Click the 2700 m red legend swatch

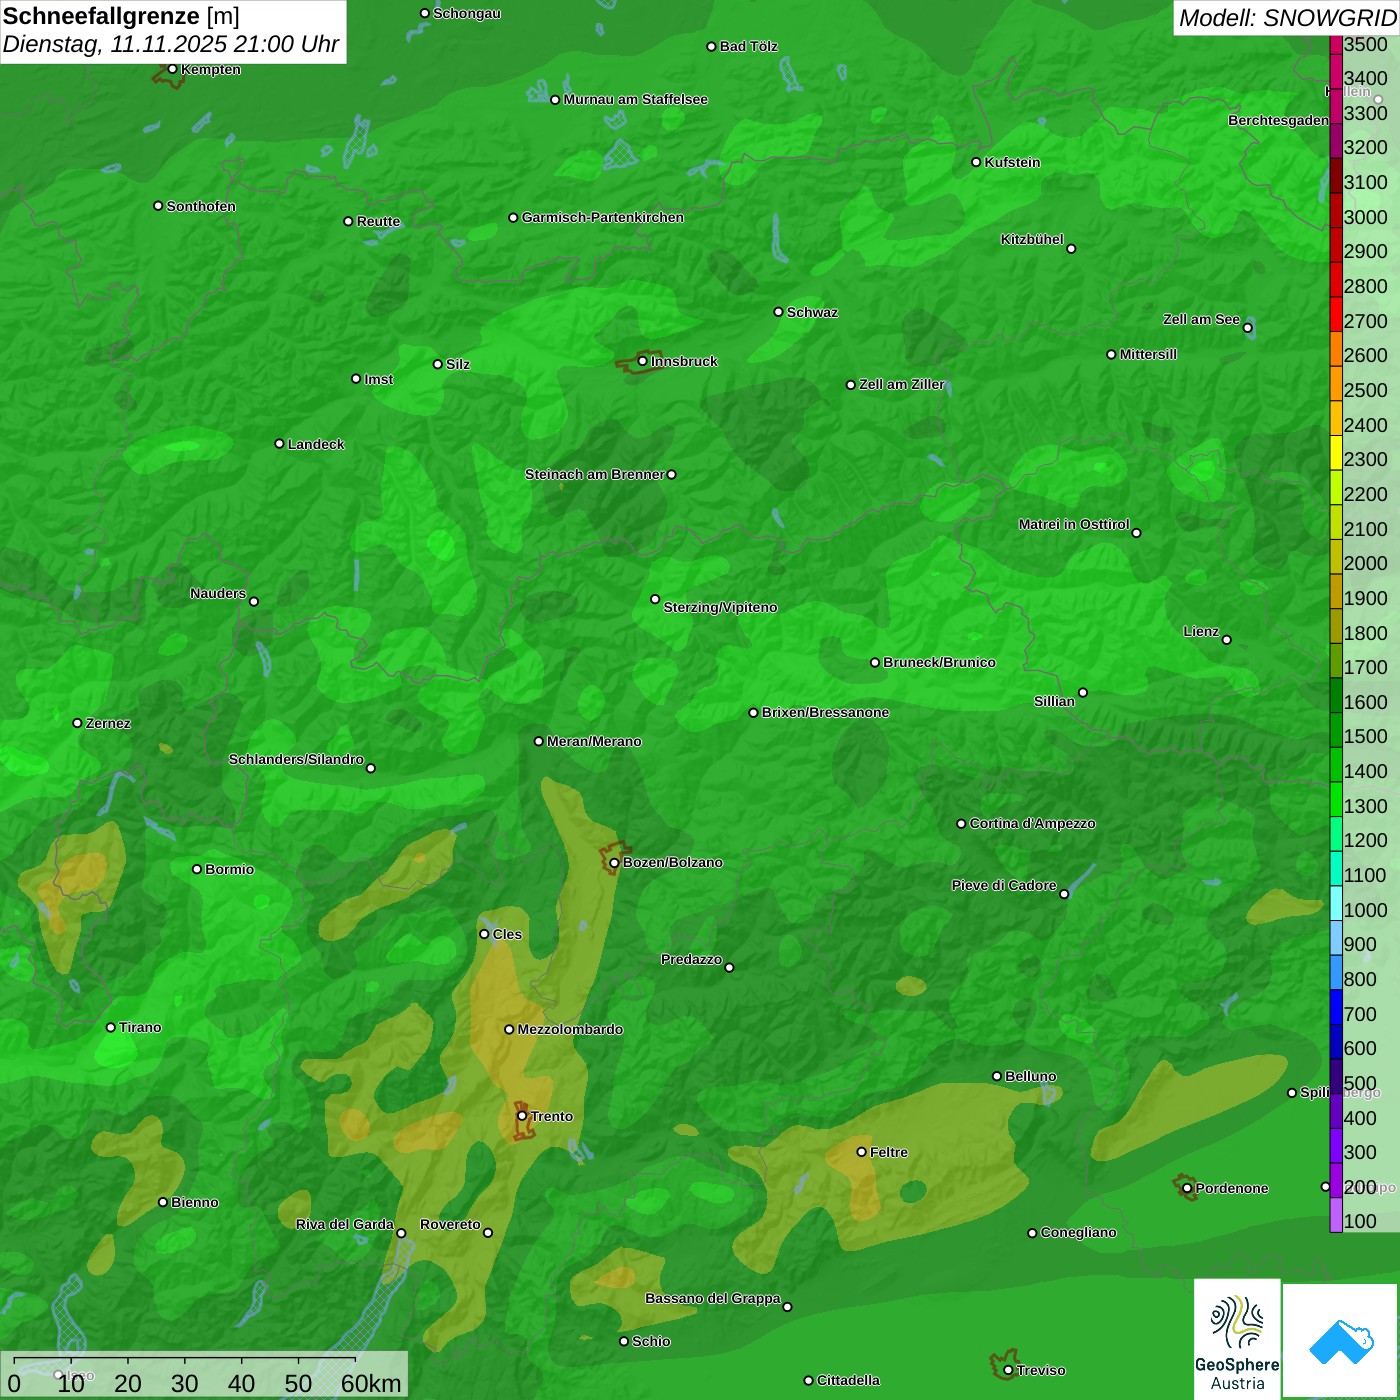(x=1336, y=314)
